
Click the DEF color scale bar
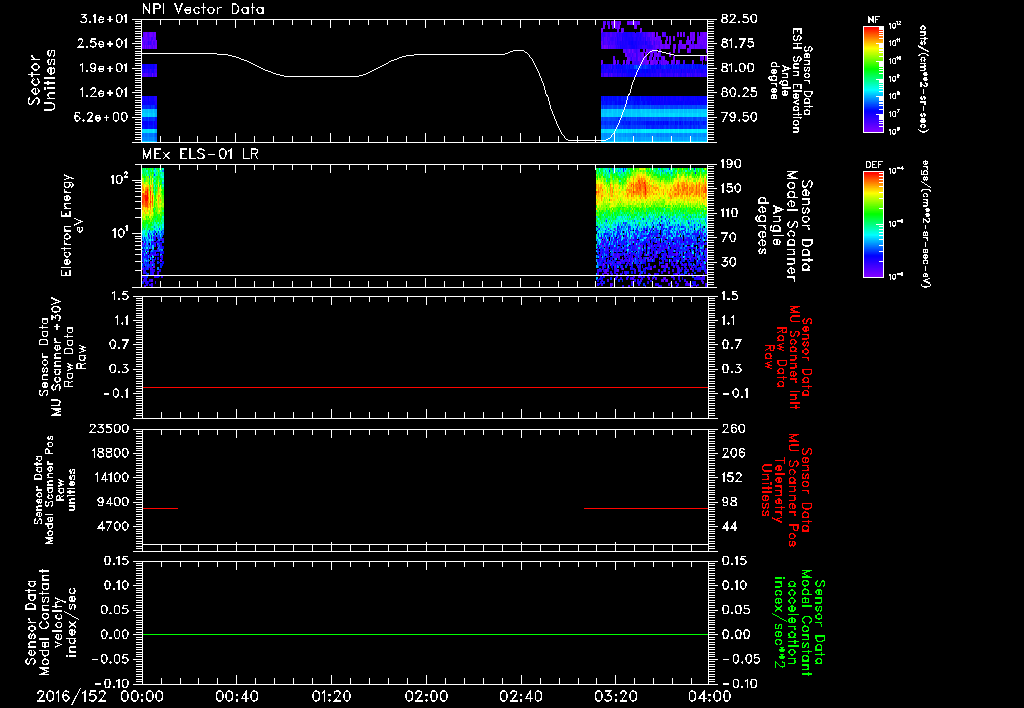click(873, 223)
